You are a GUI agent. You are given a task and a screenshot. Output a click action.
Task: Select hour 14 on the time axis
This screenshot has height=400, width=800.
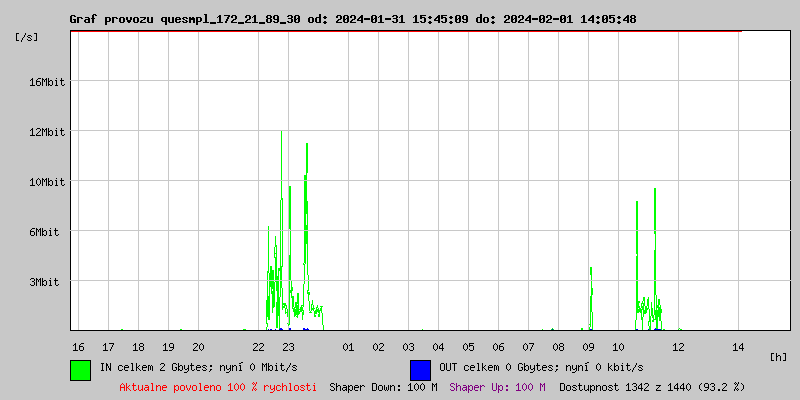[738, 347]
